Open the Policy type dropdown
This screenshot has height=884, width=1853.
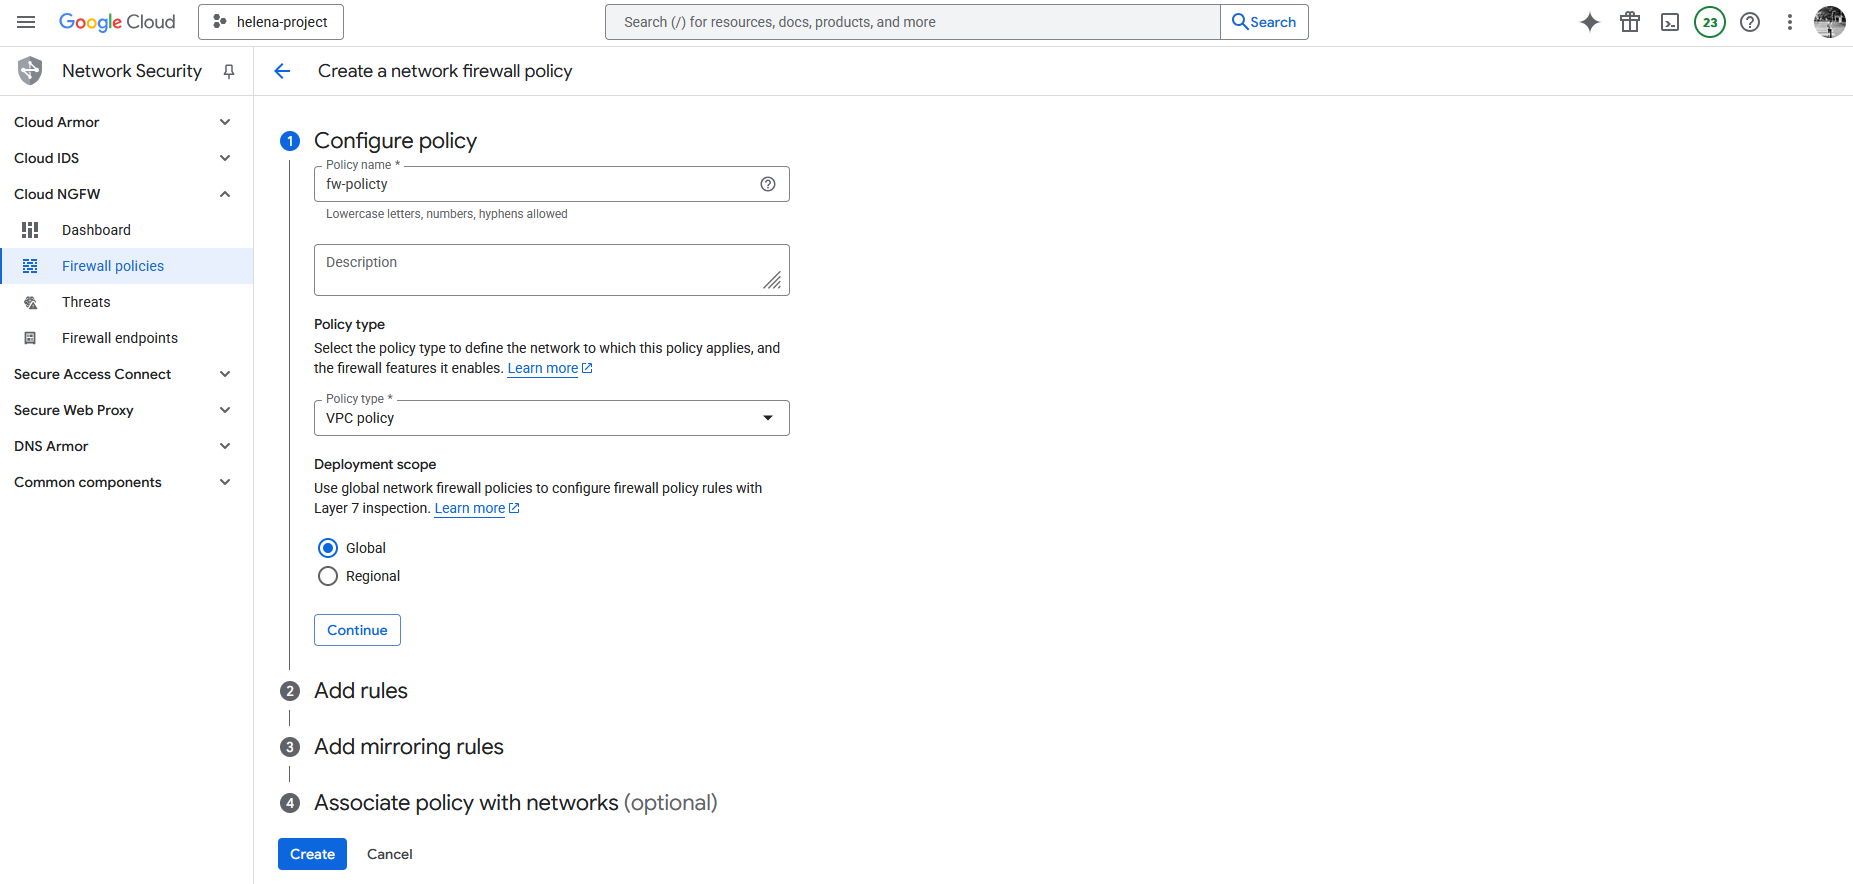[551, 418]
